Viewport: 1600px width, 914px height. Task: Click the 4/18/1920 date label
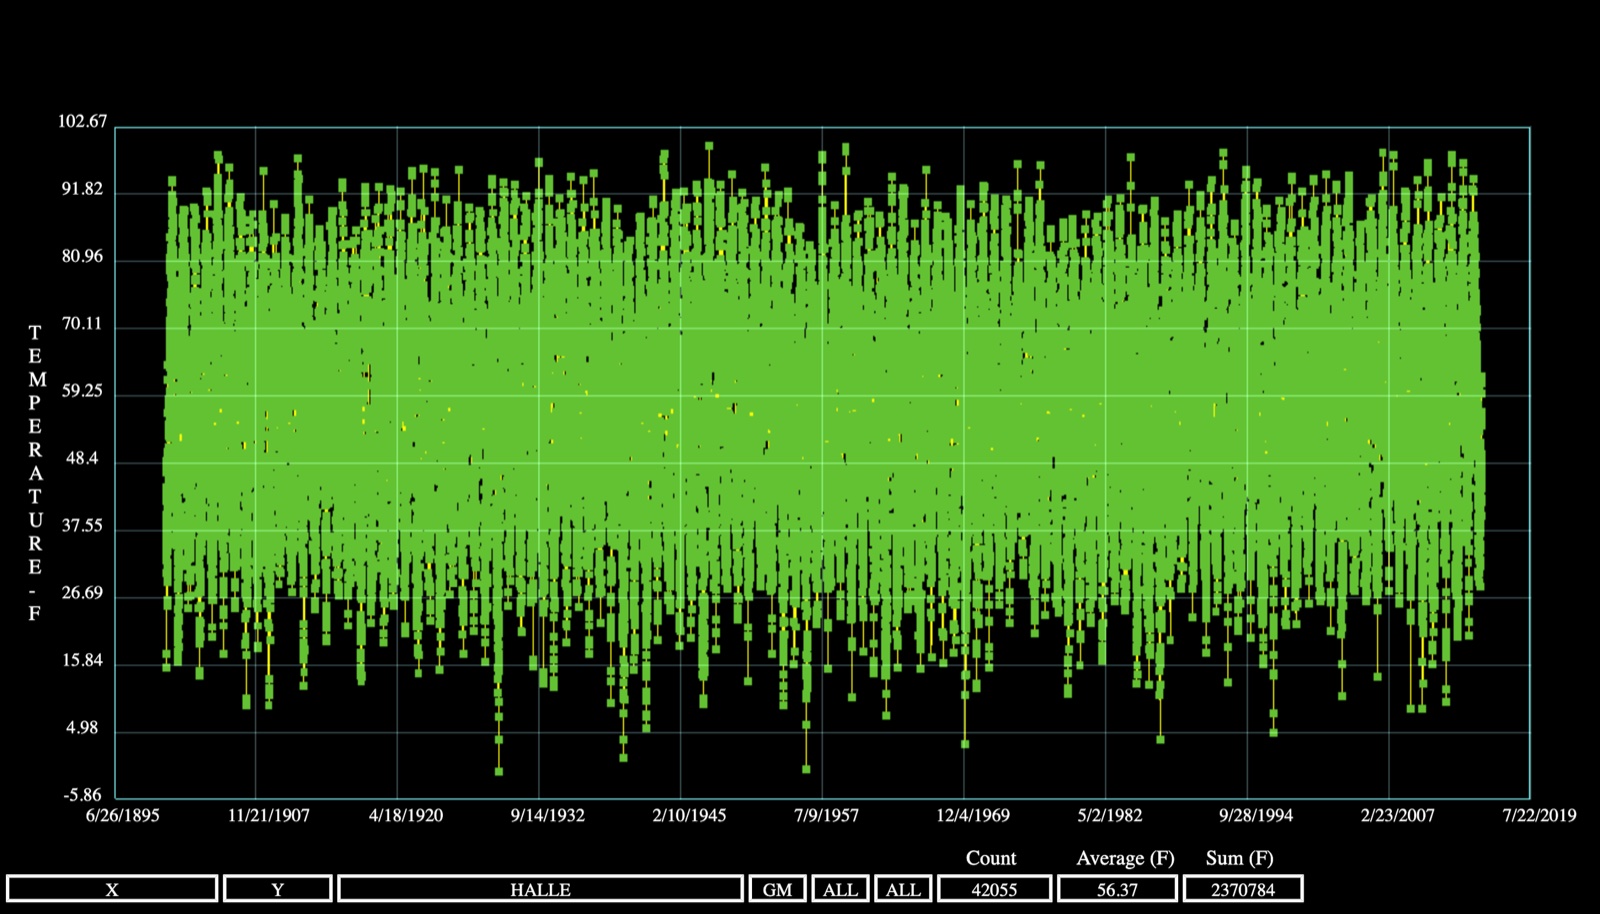point(406,815)
